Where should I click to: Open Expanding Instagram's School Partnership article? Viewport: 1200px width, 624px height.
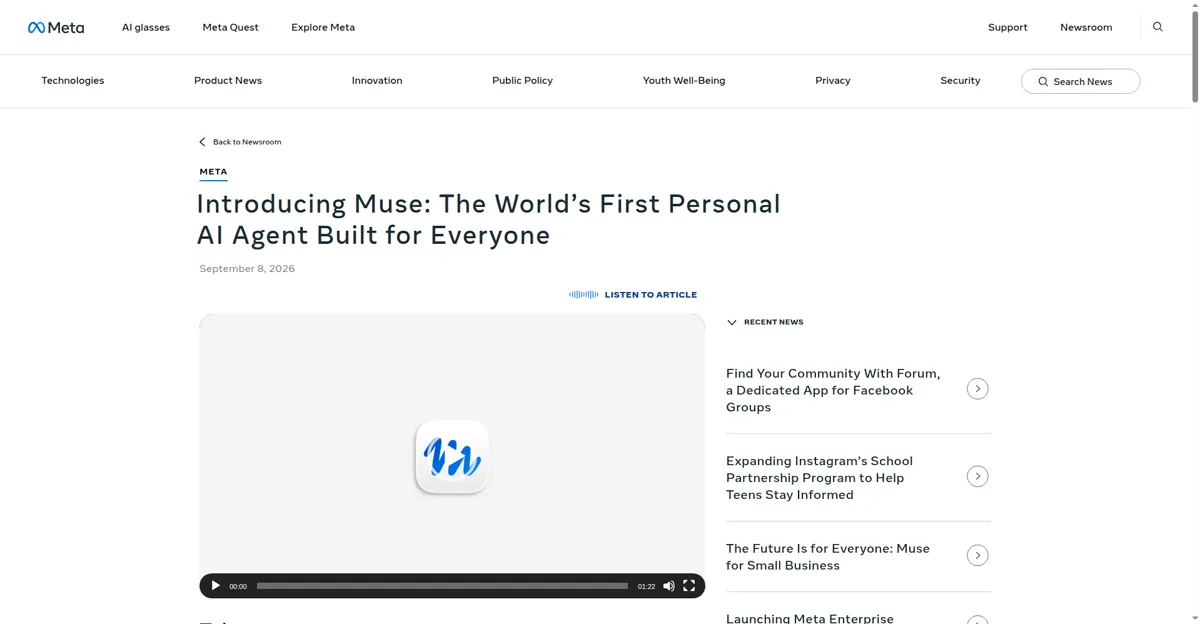820,478
